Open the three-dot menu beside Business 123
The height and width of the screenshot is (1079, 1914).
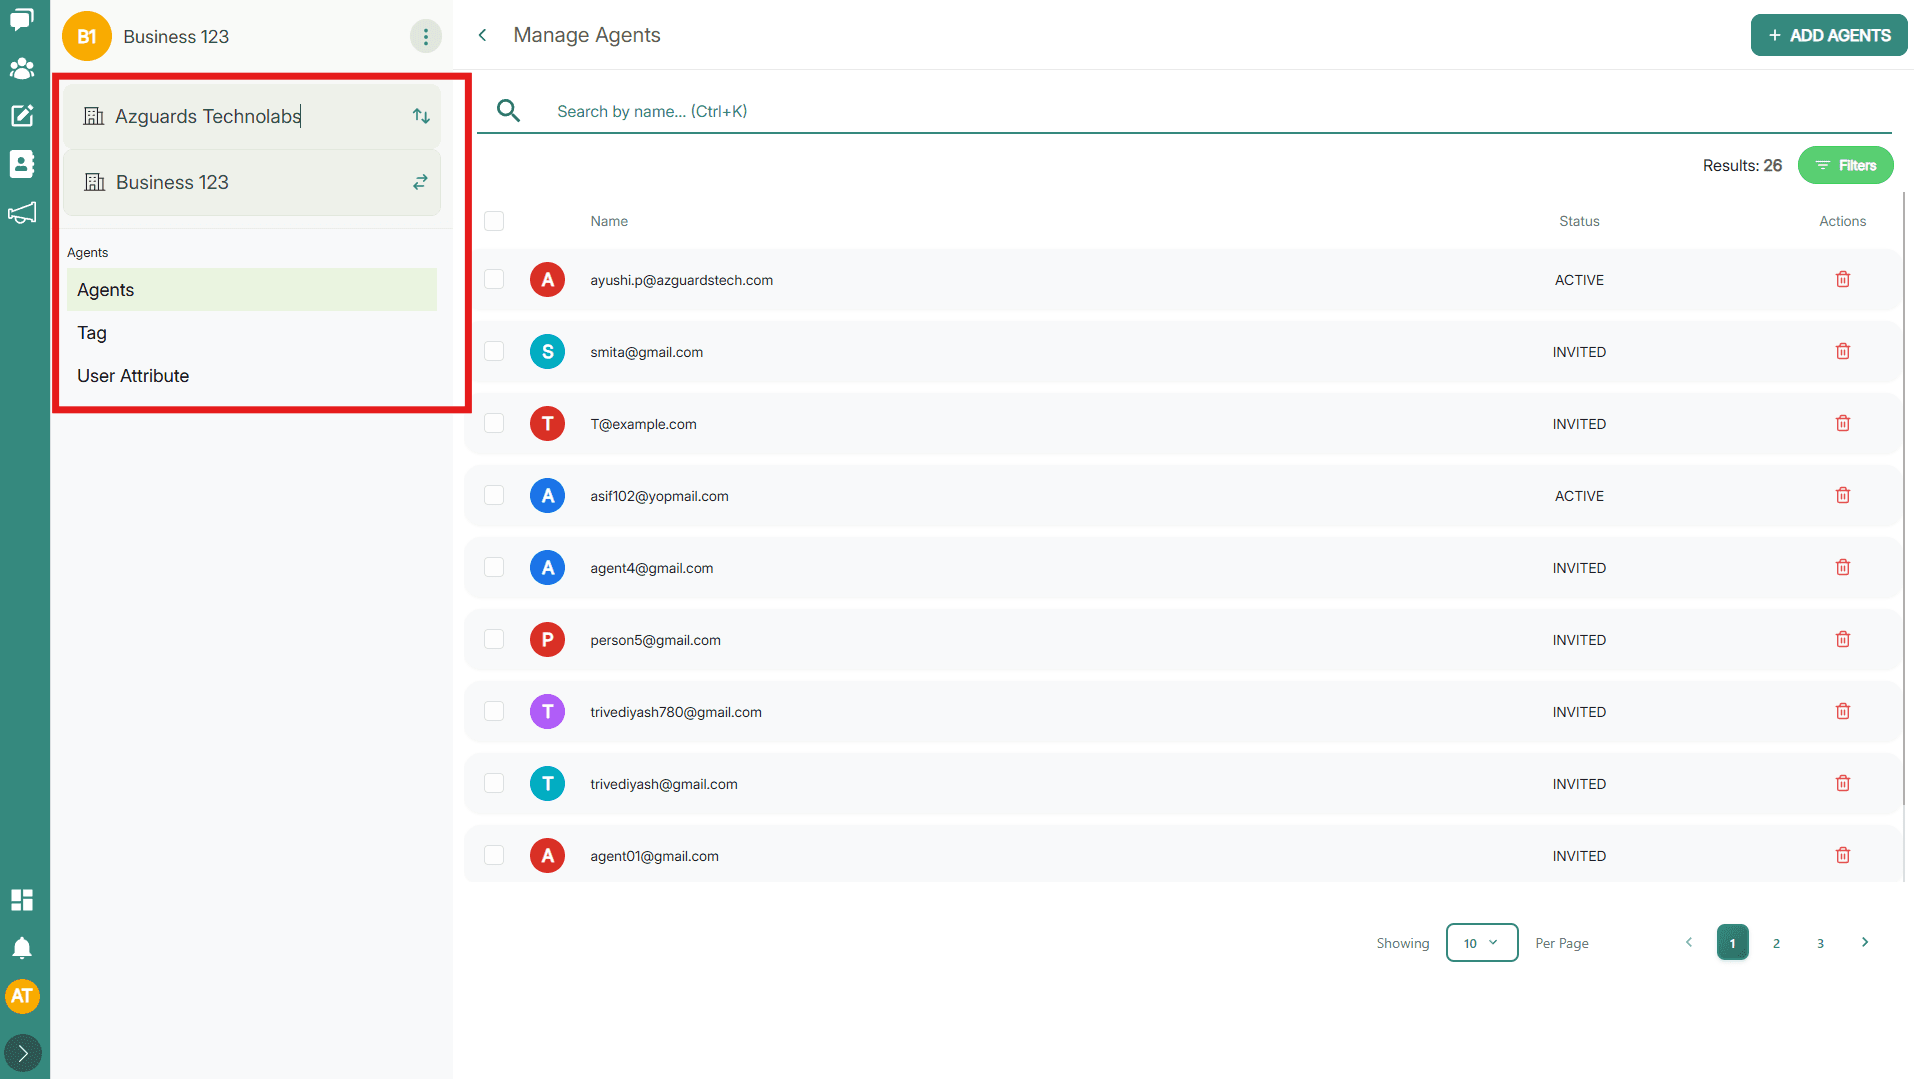(x=426, y=37)
